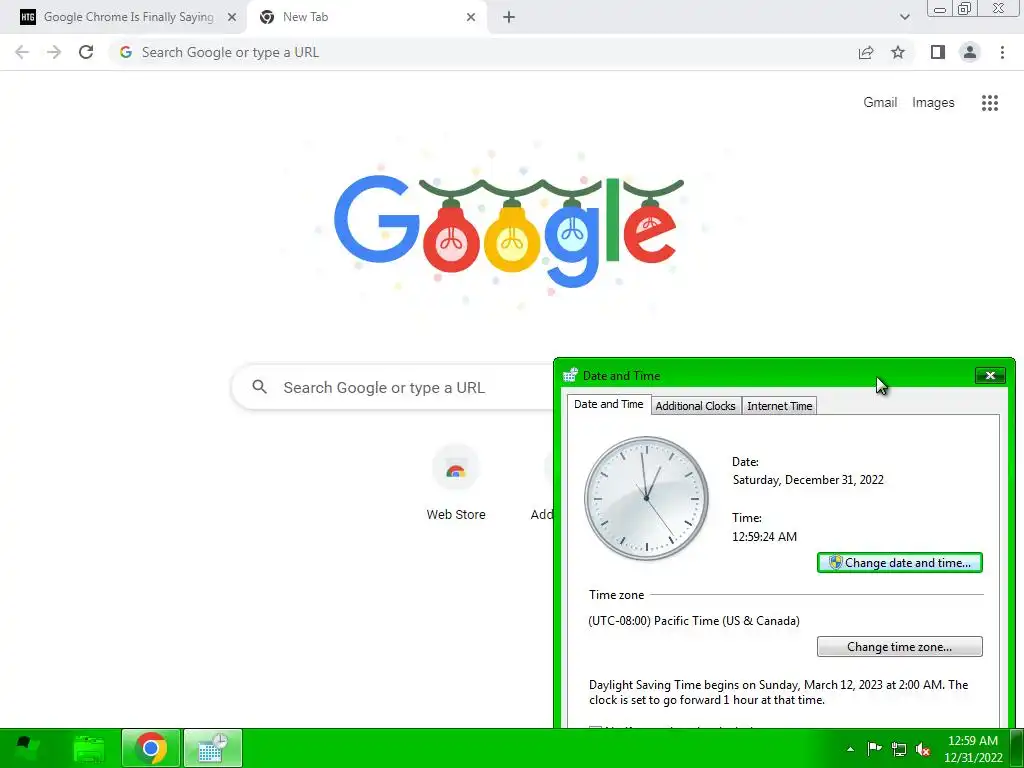Switch to Internet Time tab
Image resolution: width=1024 pixels, height=768 pixels.
[x=779, y=406]
